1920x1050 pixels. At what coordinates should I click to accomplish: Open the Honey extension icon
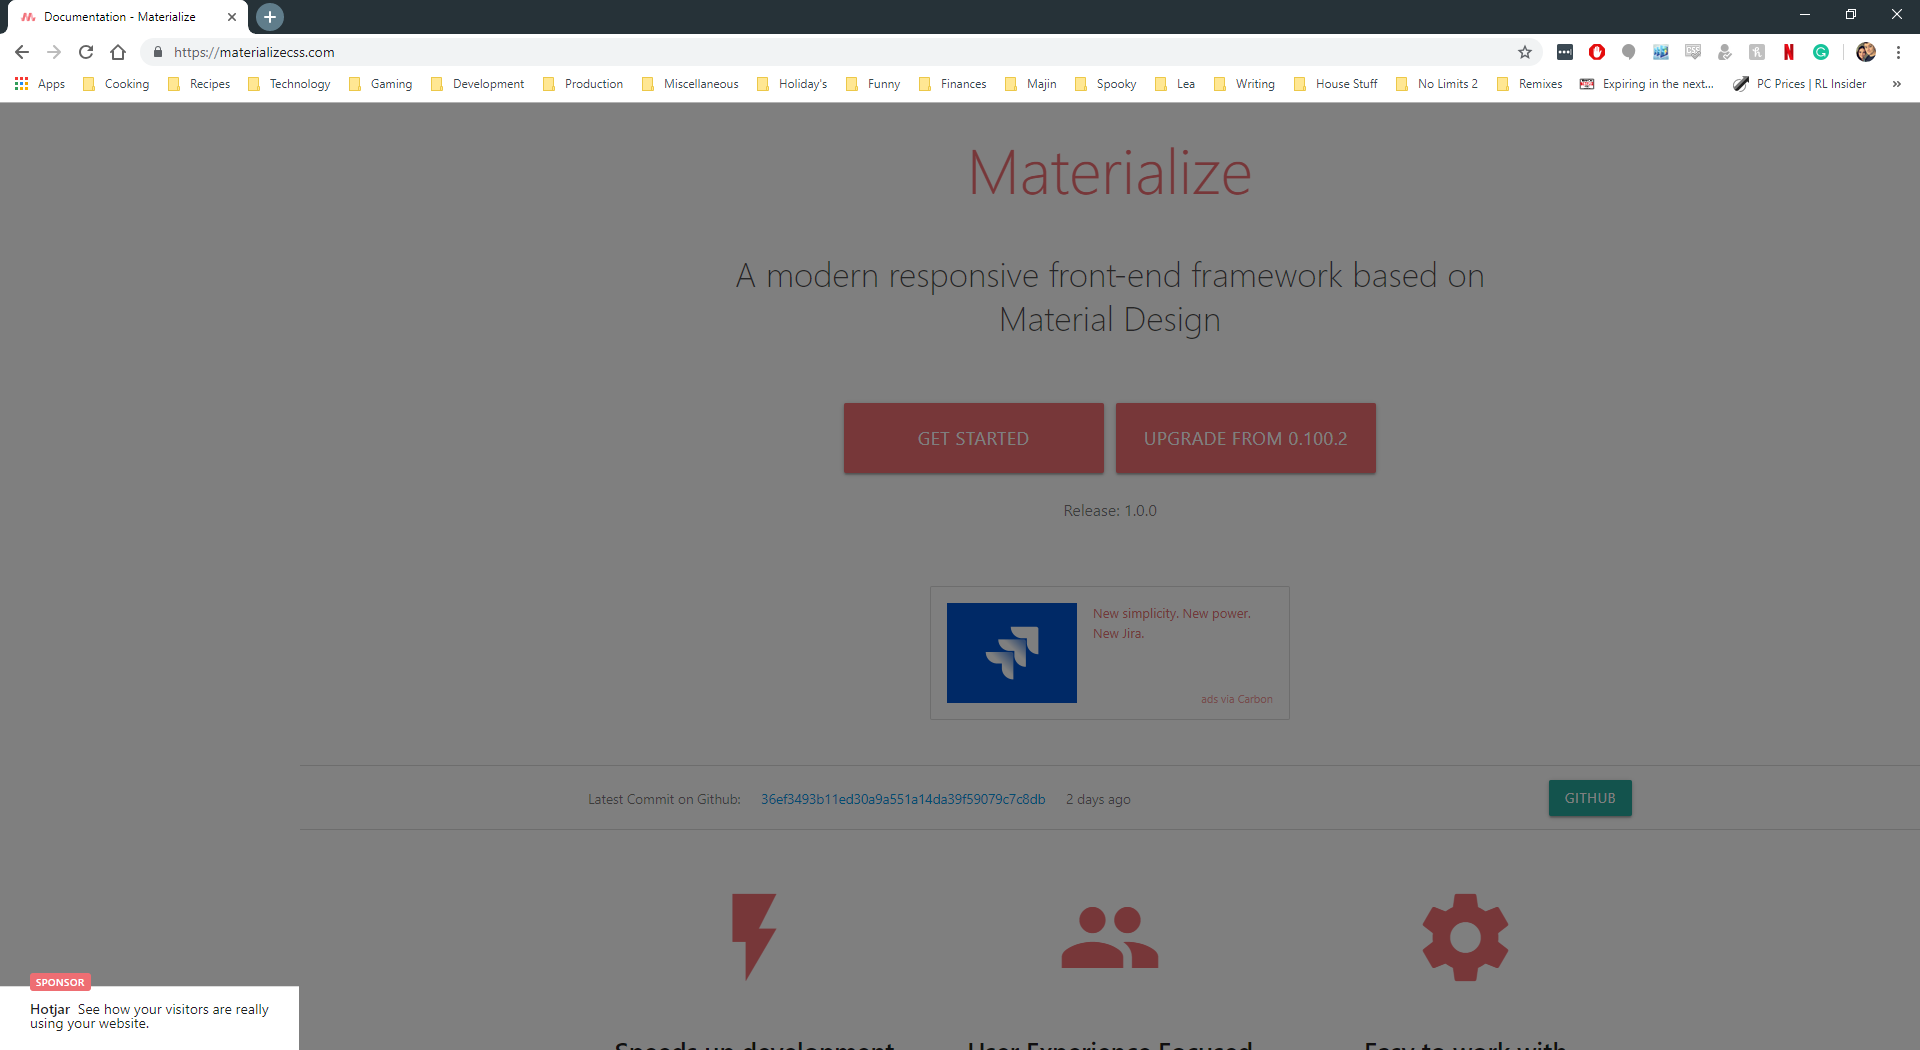click(1757, 52)
